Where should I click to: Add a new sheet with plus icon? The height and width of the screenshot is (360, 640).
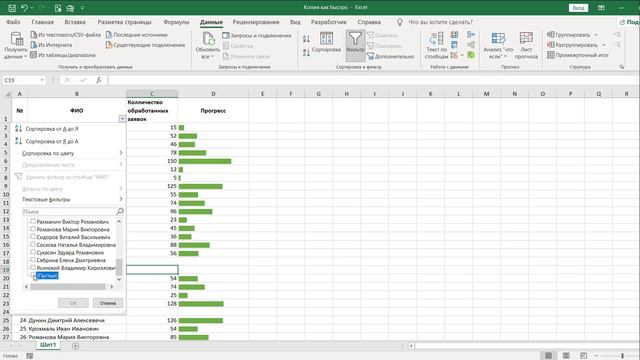click(x=76, y=346)
